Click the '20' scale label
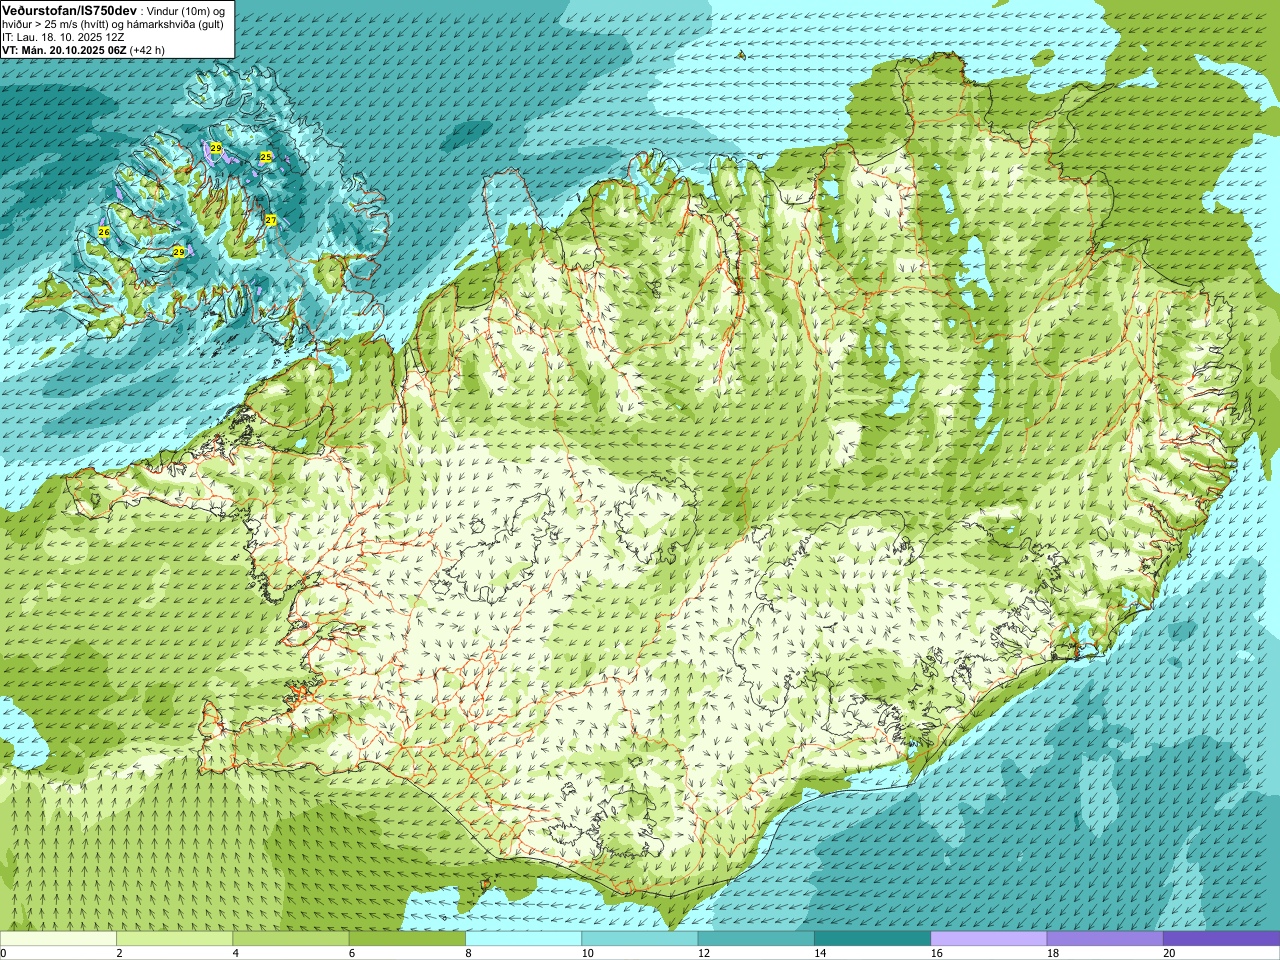Image resolution: width=1280 pixels, height=960 pixels. tap(1169, 953)
